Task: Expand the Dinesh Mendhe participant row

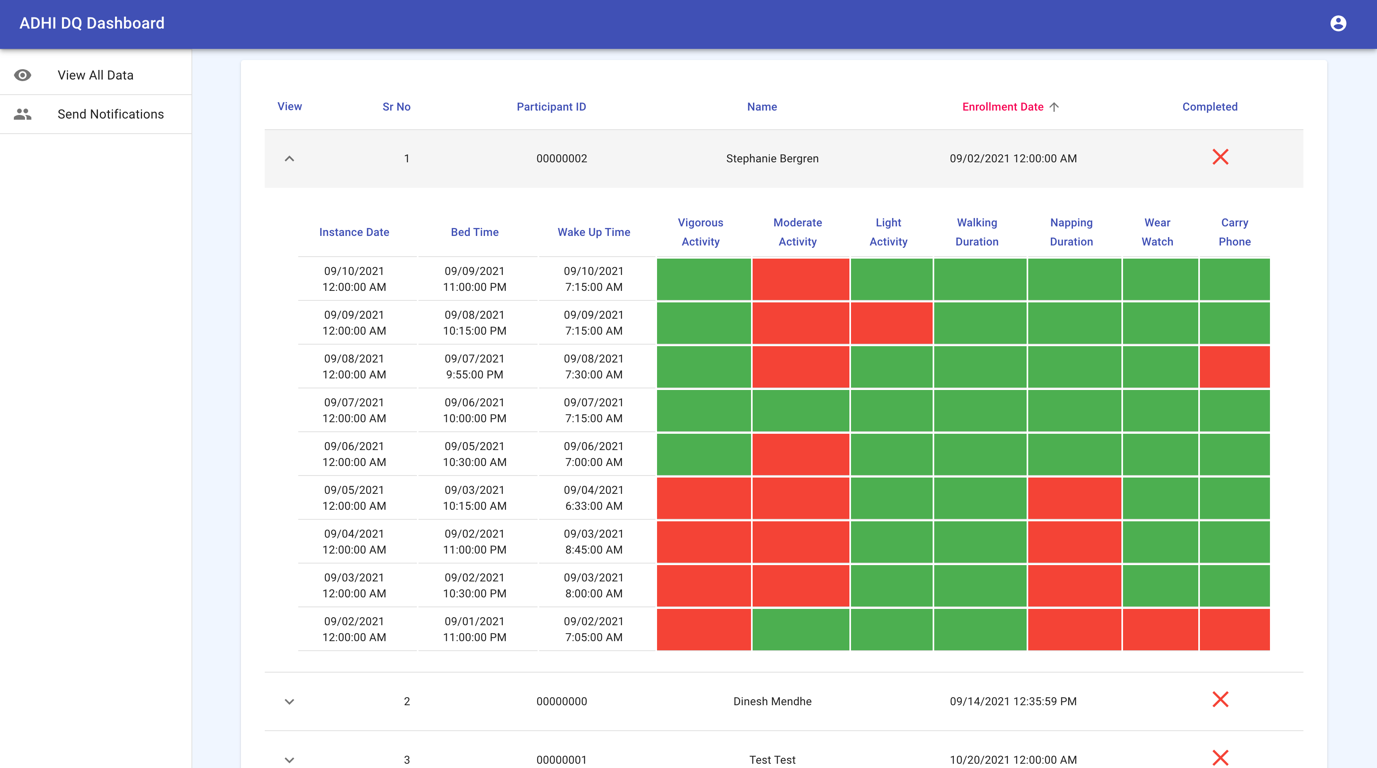Action: [289, 702]
